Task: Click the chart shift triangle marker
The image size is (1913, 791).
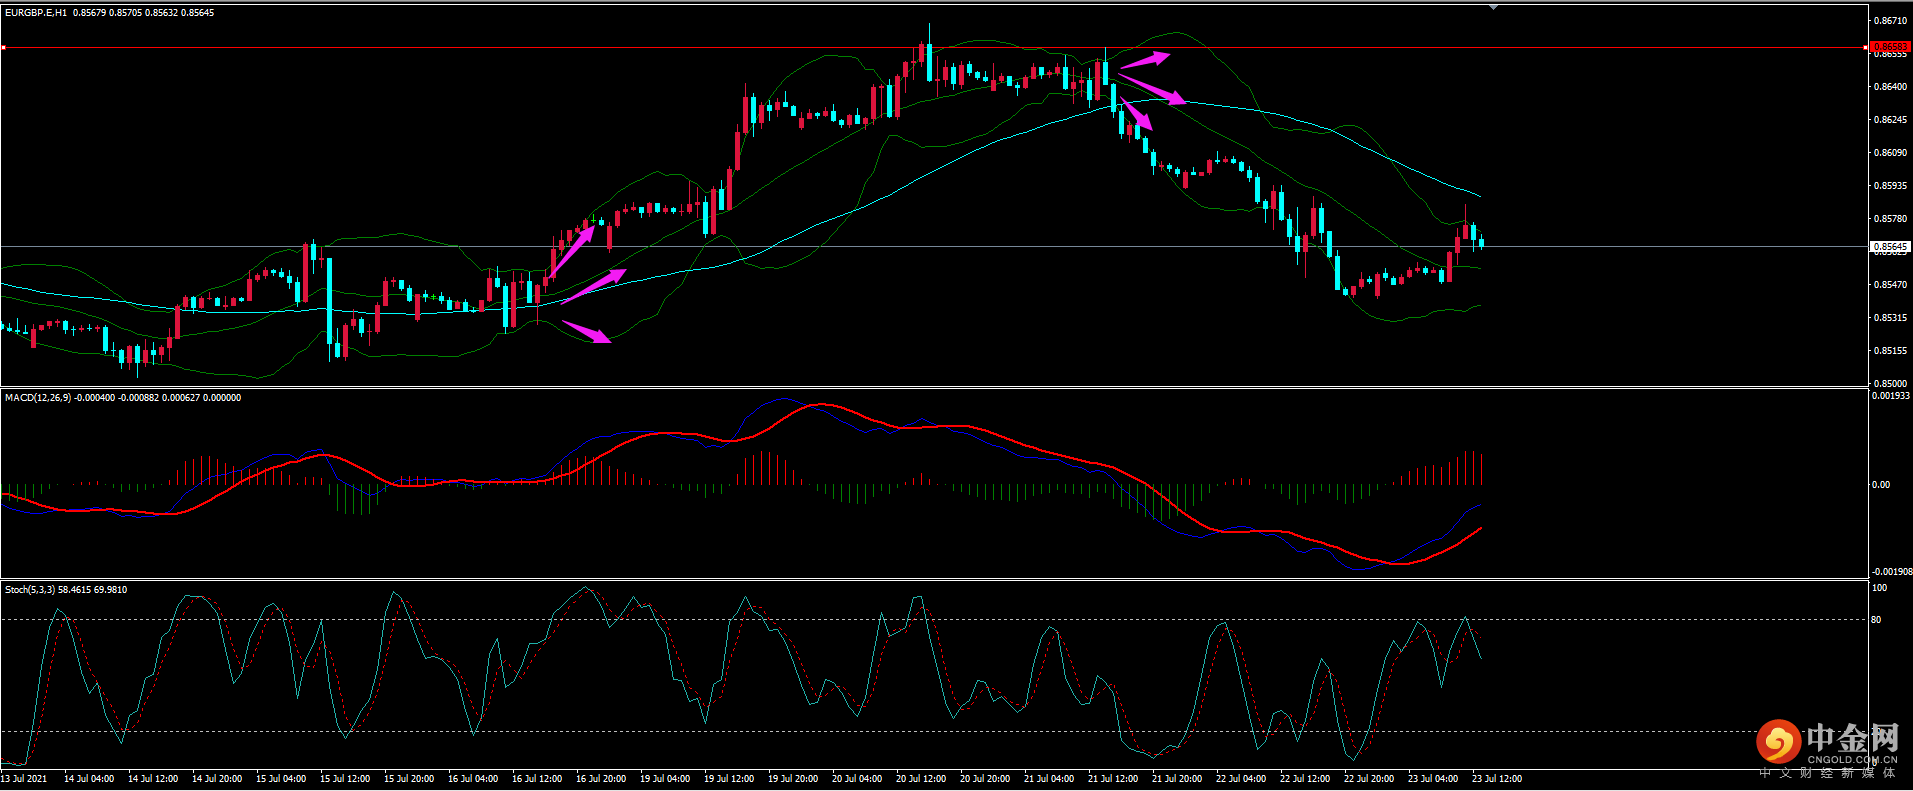Action: pyautogui.click(x=1493, y=7)
